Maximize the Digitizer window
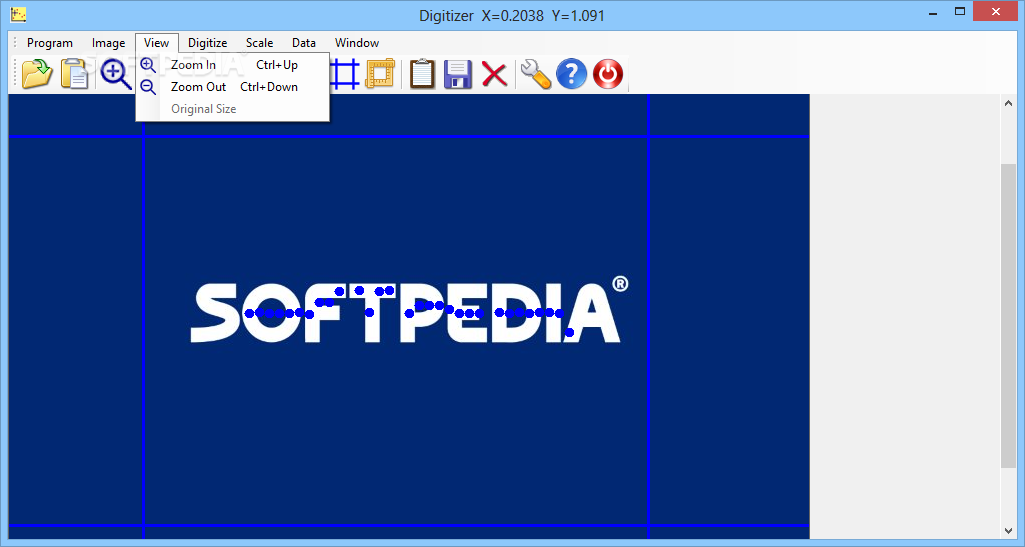The width and height of the screenshot is (1025, 547). [960, 11]
